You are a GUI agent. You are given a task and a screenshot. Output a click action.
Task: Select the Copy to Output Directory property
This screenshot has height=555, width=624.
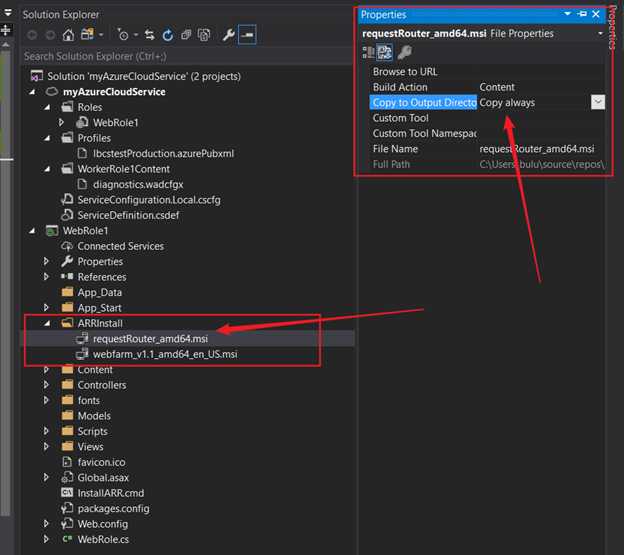tap(423, 103)
